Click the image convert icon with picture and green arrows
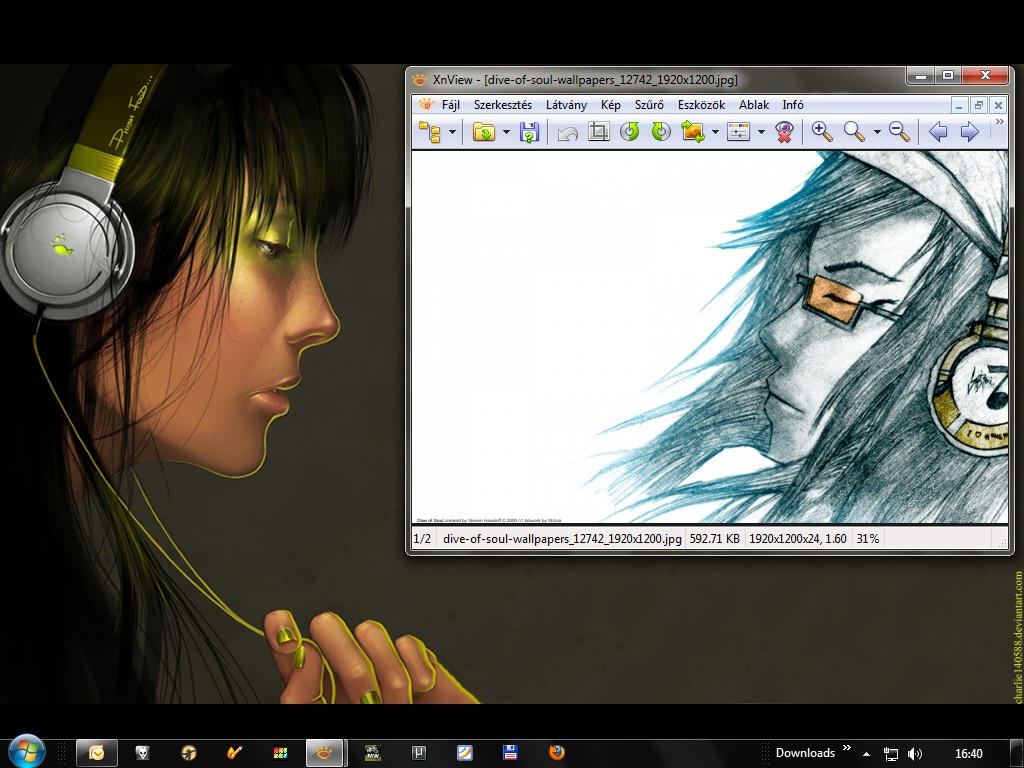The height and width of the screenshot is (768, 1024). [x=693, y=132]
